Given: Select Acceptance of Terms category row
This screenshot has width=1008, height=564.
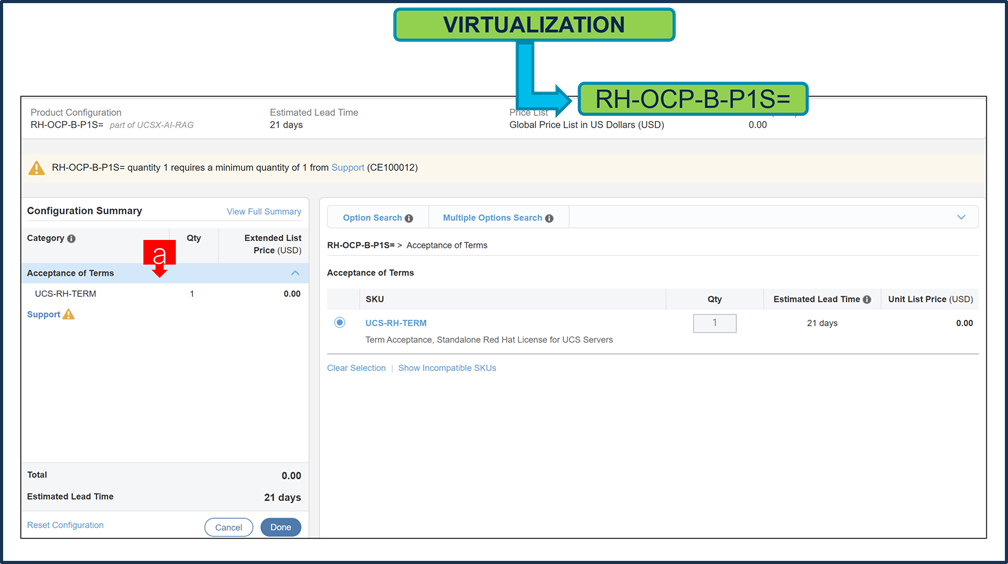Looking at the screenshot, I should click(x=165, y=273).
